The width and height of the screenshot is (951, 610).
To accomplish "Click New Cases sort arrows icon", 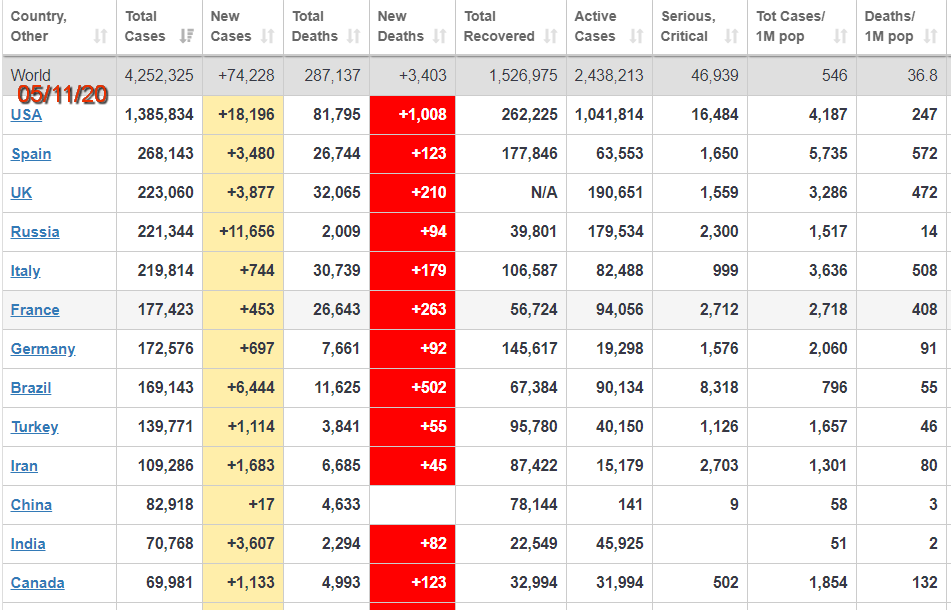I will (267, 36).
